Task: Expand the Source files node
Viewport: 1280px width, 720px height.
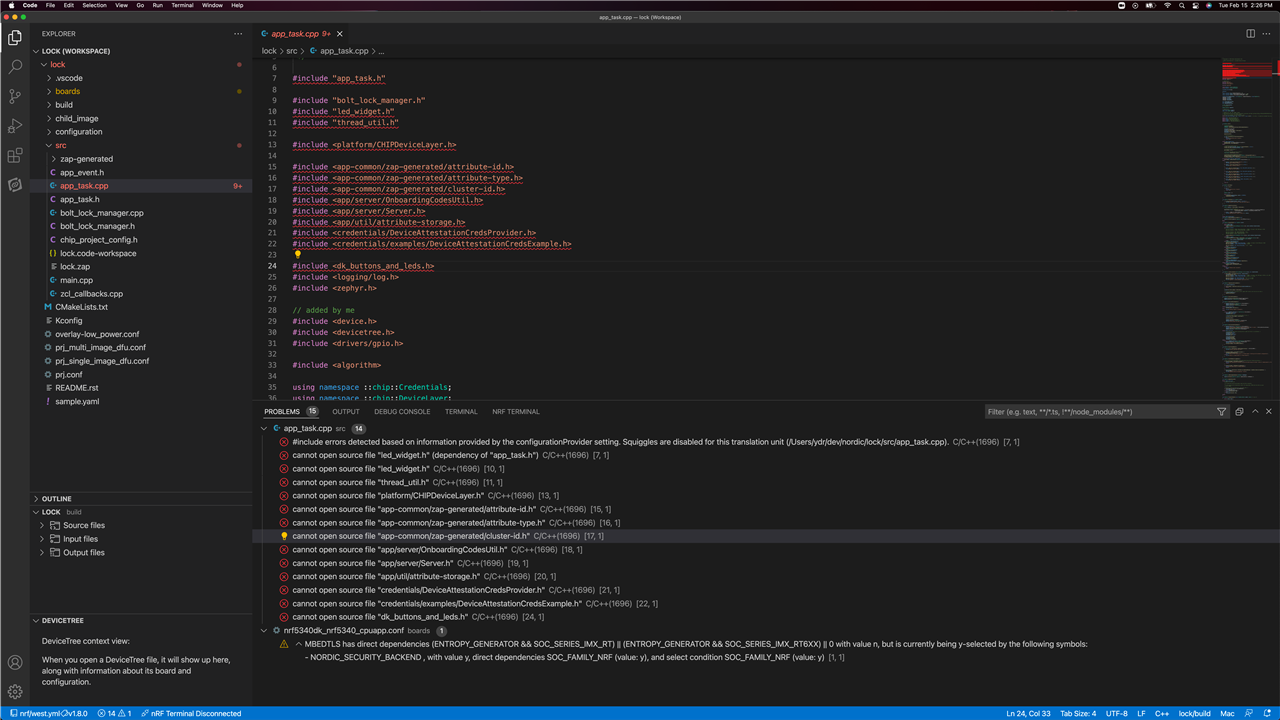Action: point(83,525)
